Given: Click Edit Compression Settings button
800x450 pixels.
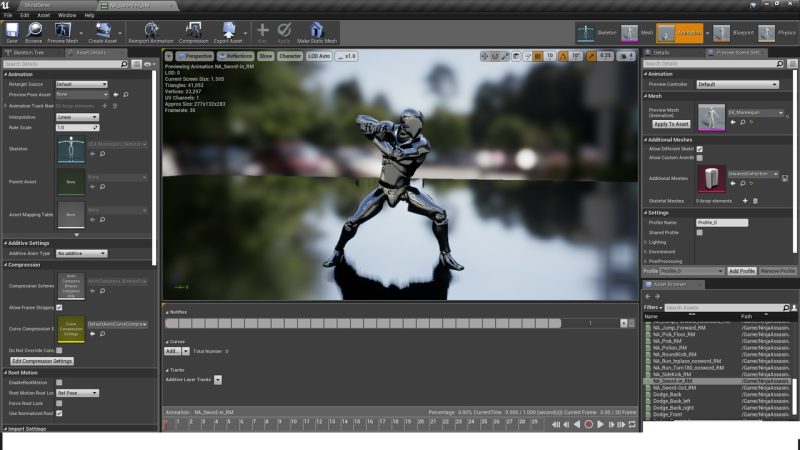Looking at the screenshot, I should [x=42, y=360].
